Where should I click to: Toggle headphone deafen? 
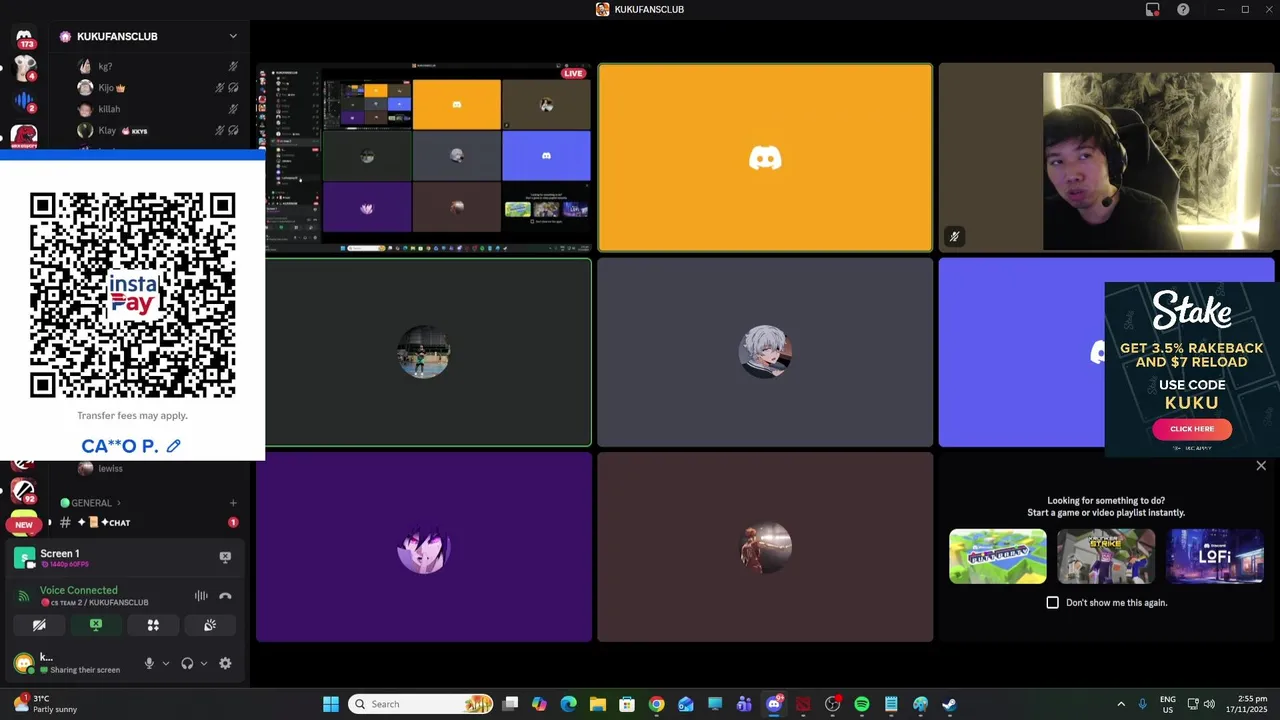tap(187, 663)
